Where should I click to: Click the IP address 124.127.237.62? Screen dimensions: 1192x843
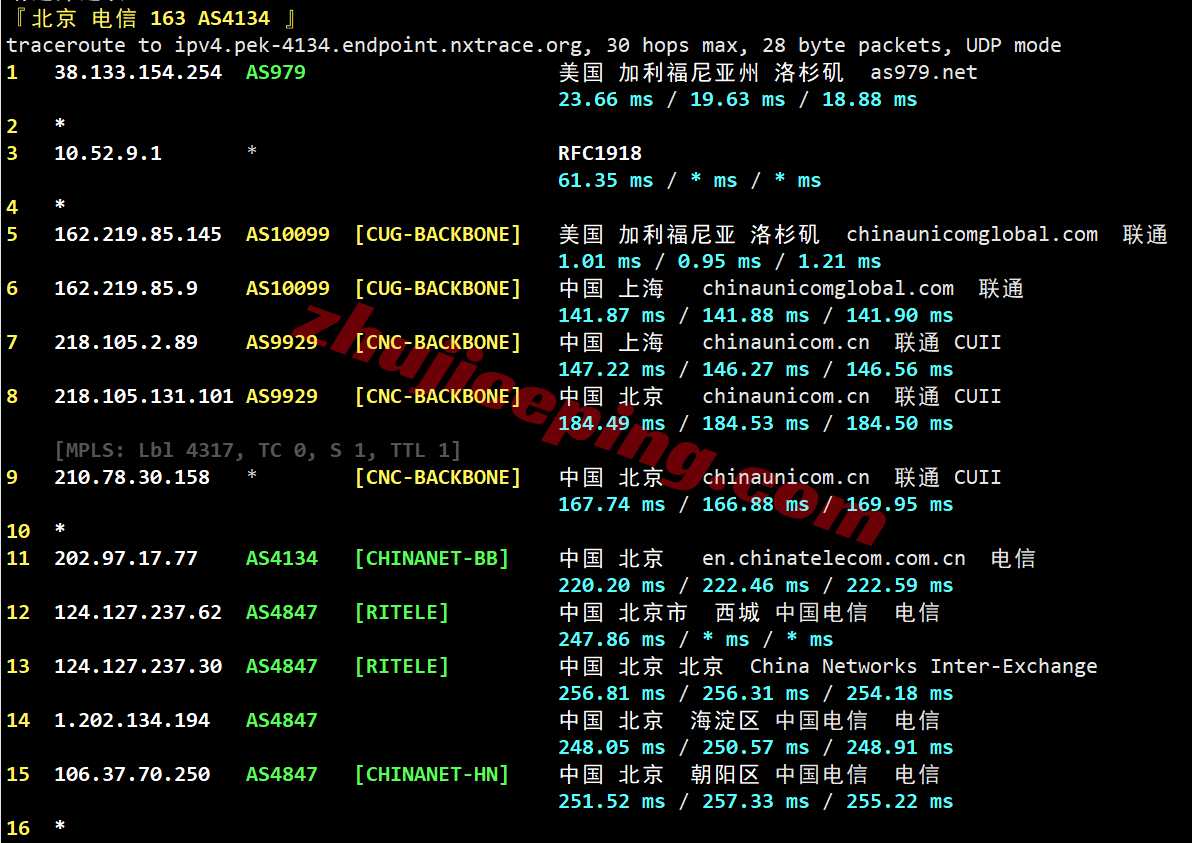tap(138, 612)
